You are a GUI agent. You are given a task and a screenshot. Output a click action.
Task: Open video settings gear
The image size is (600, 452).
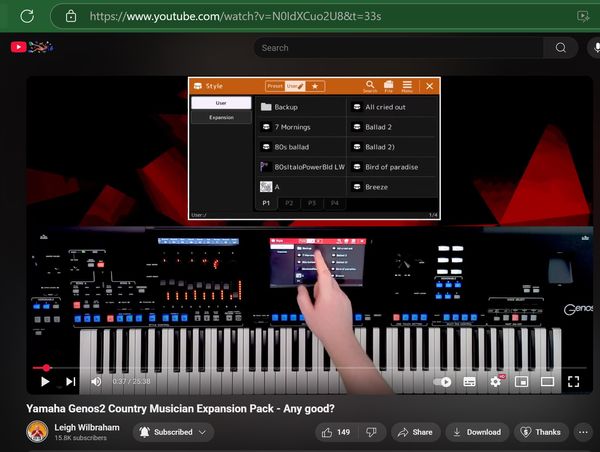(496, 381)
